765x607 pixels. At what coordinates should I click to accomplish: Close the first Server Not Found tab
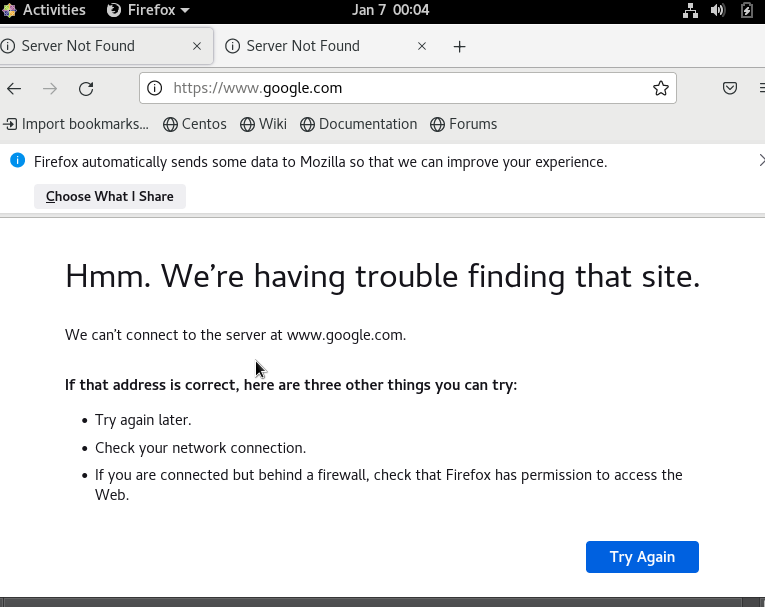click(196, 46)
